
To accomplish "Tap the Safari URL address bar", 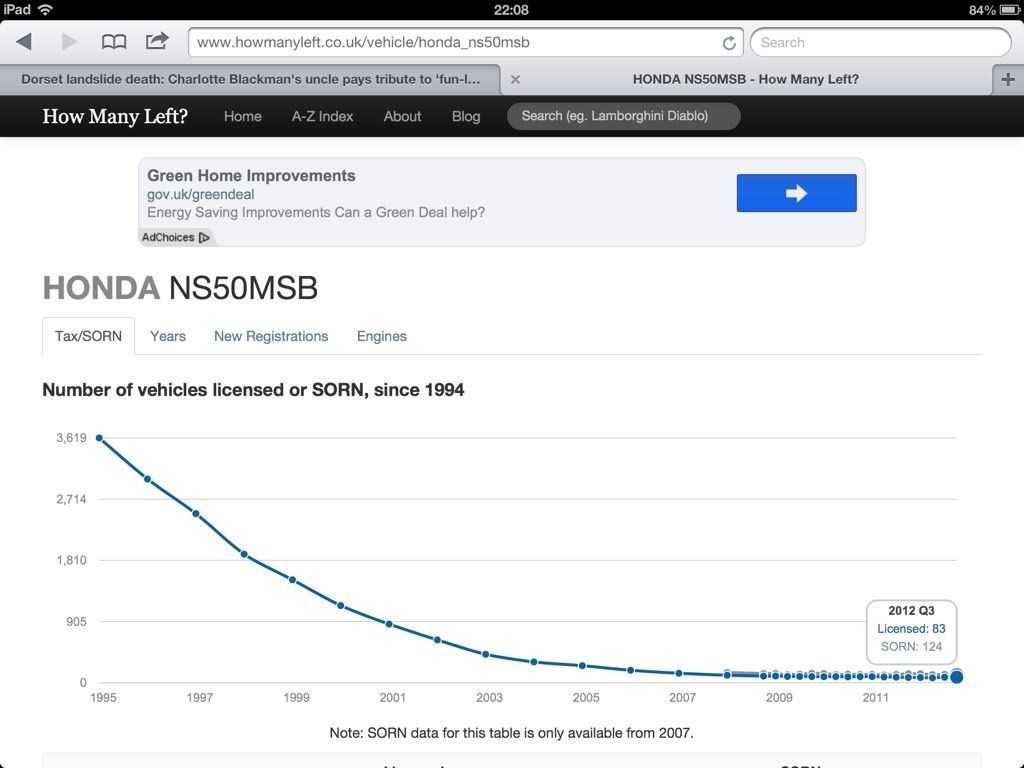I will [x=455, y=43].
